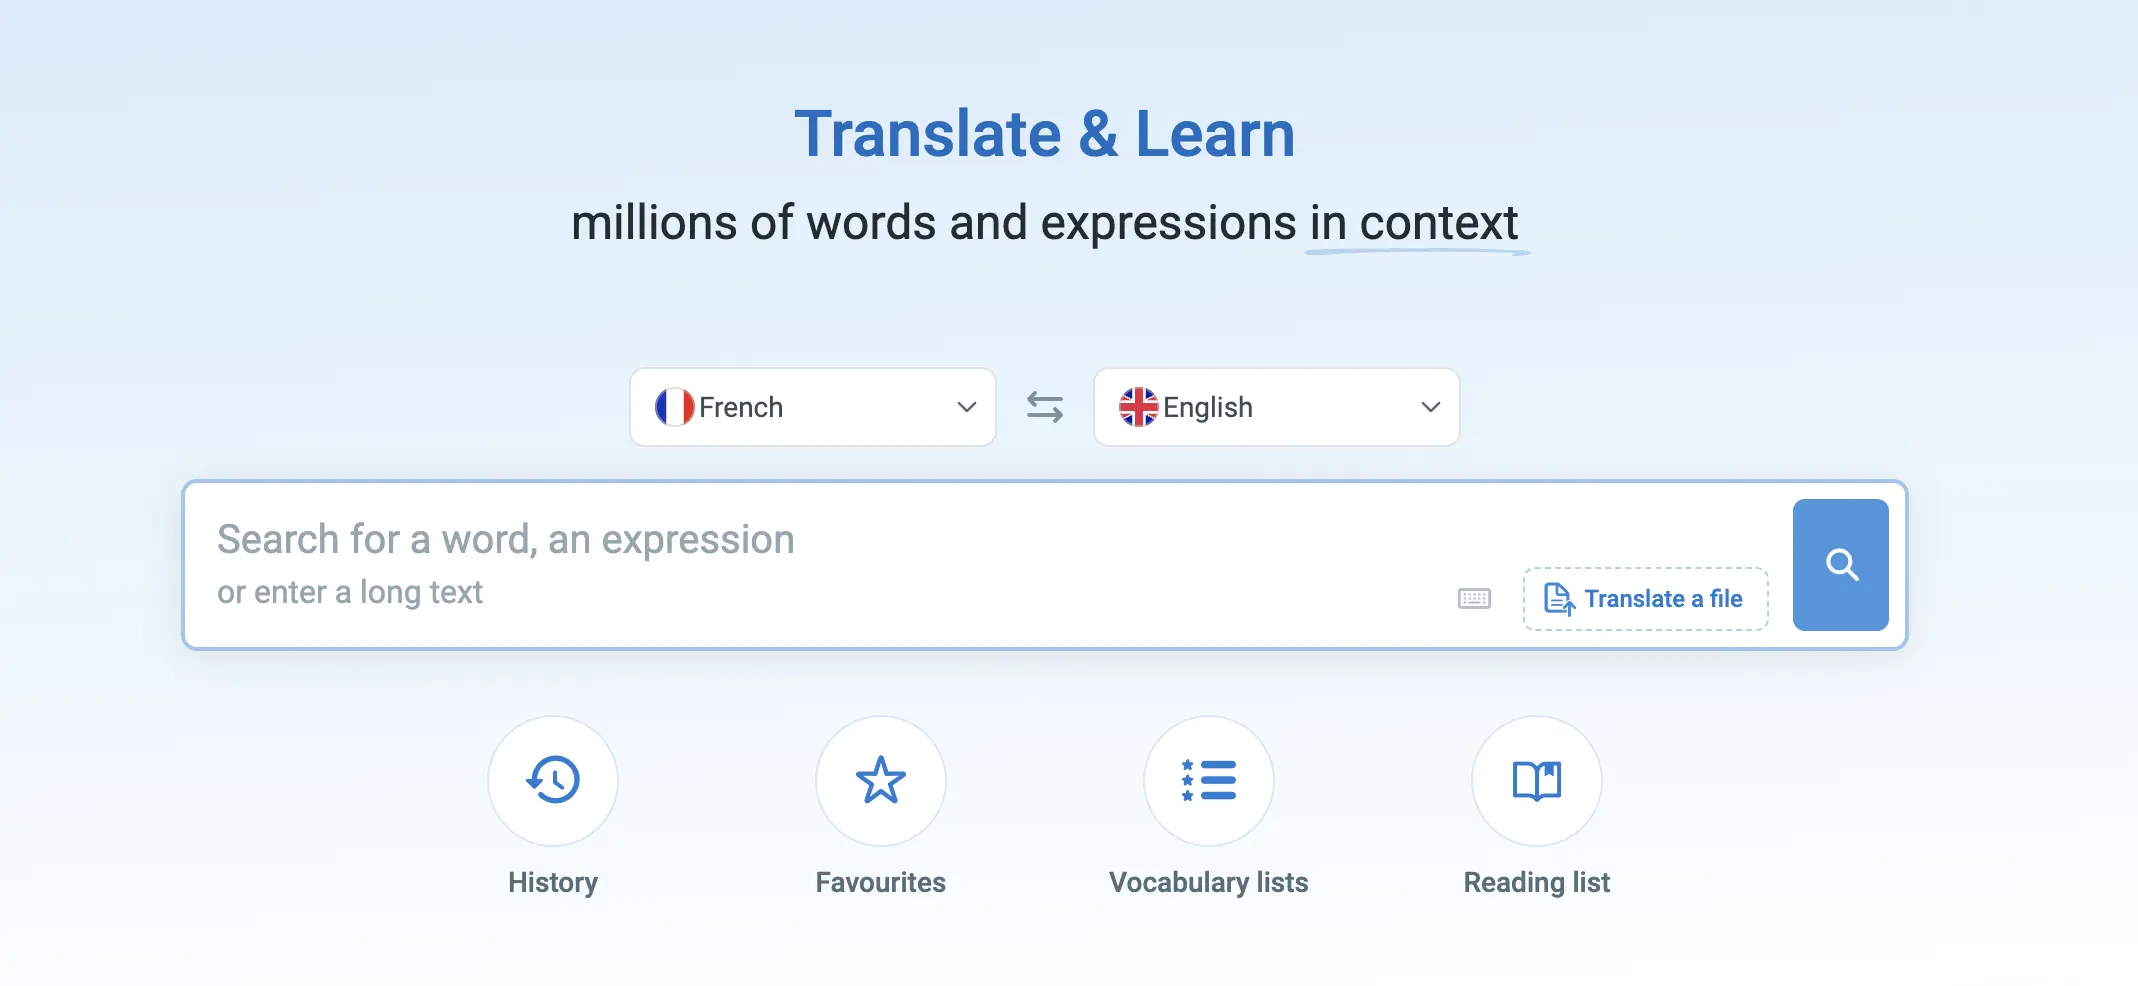The width and height of the screenshot is (2138, 986).
Task: Select the French language name in the source selector
Action: (741, 407)
